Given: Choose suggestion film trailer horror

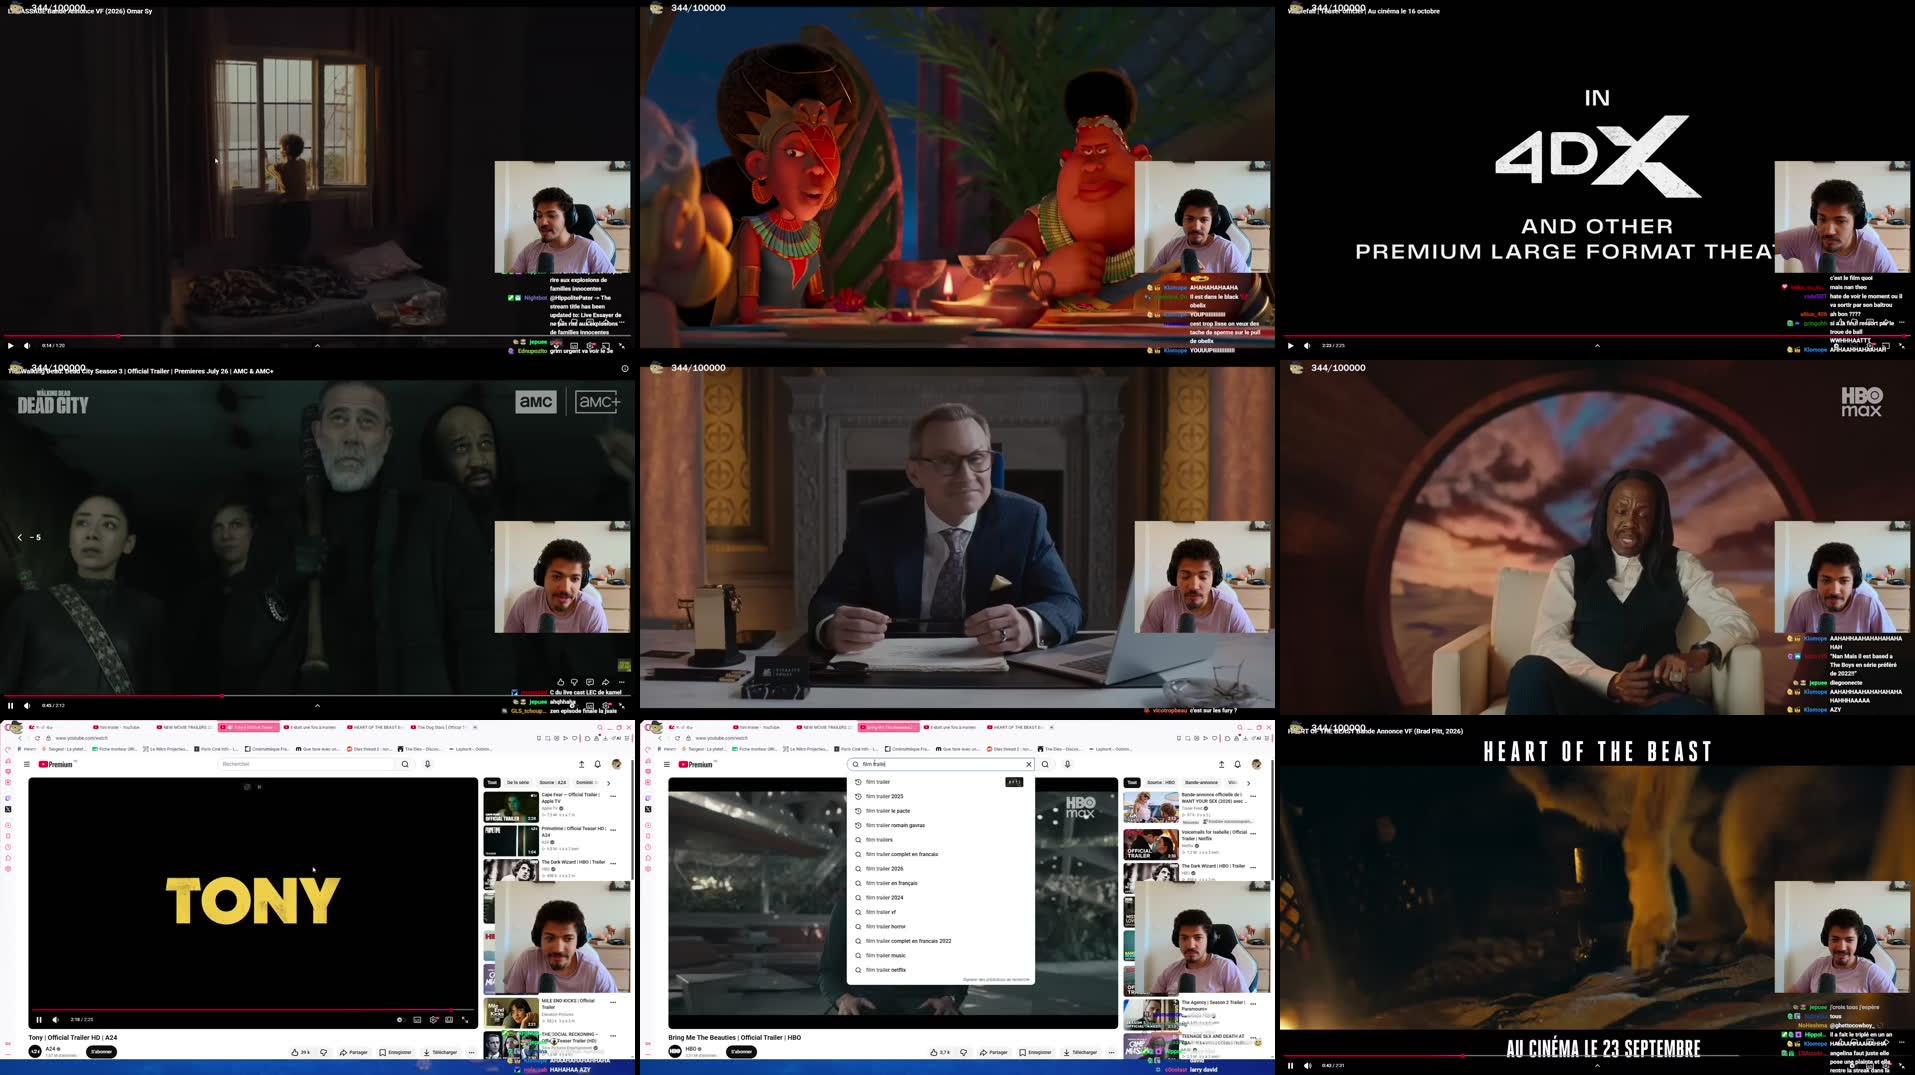Looking at the screenshot, I should (x=940, y=926).
